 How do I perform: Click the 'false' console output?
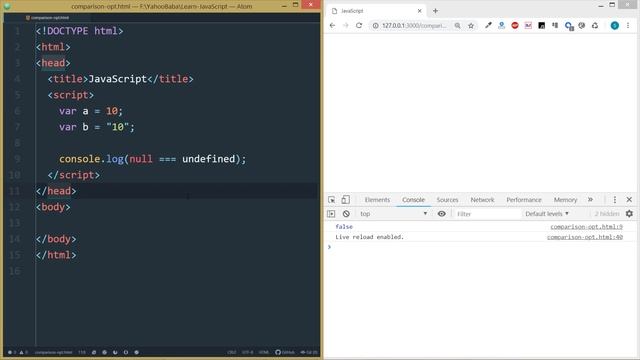pos(344,227)
